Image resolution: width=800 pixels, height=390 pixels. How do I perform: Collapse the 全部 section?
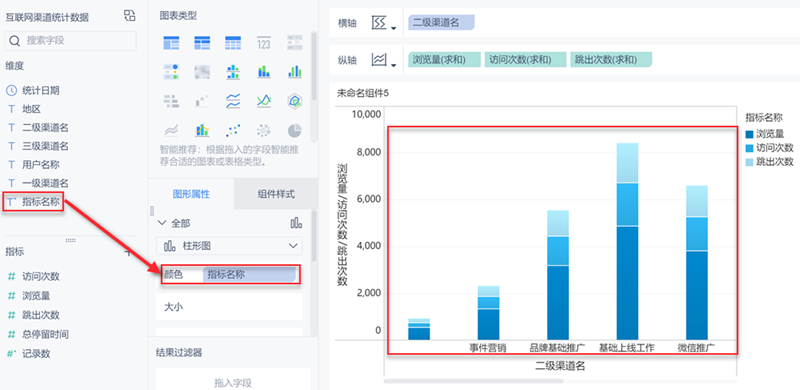162,223
